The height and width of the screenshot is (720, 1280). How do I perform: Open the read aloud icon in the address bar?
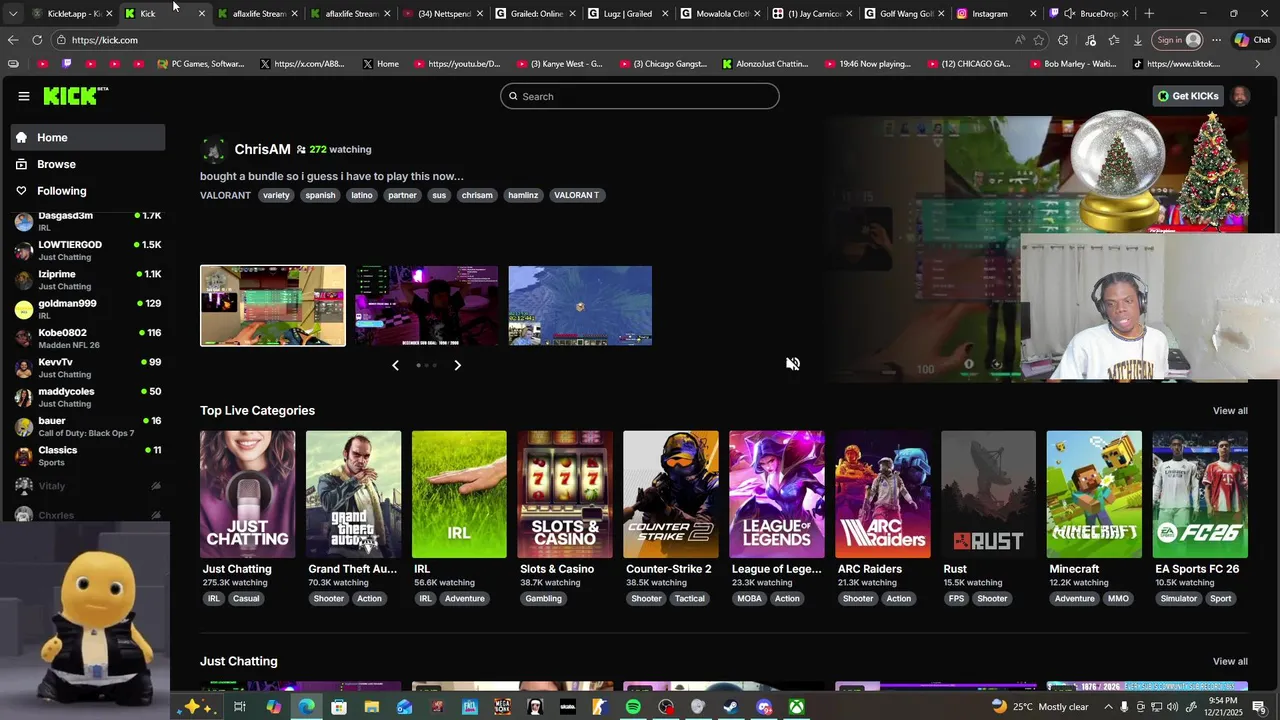[1019, 40]
